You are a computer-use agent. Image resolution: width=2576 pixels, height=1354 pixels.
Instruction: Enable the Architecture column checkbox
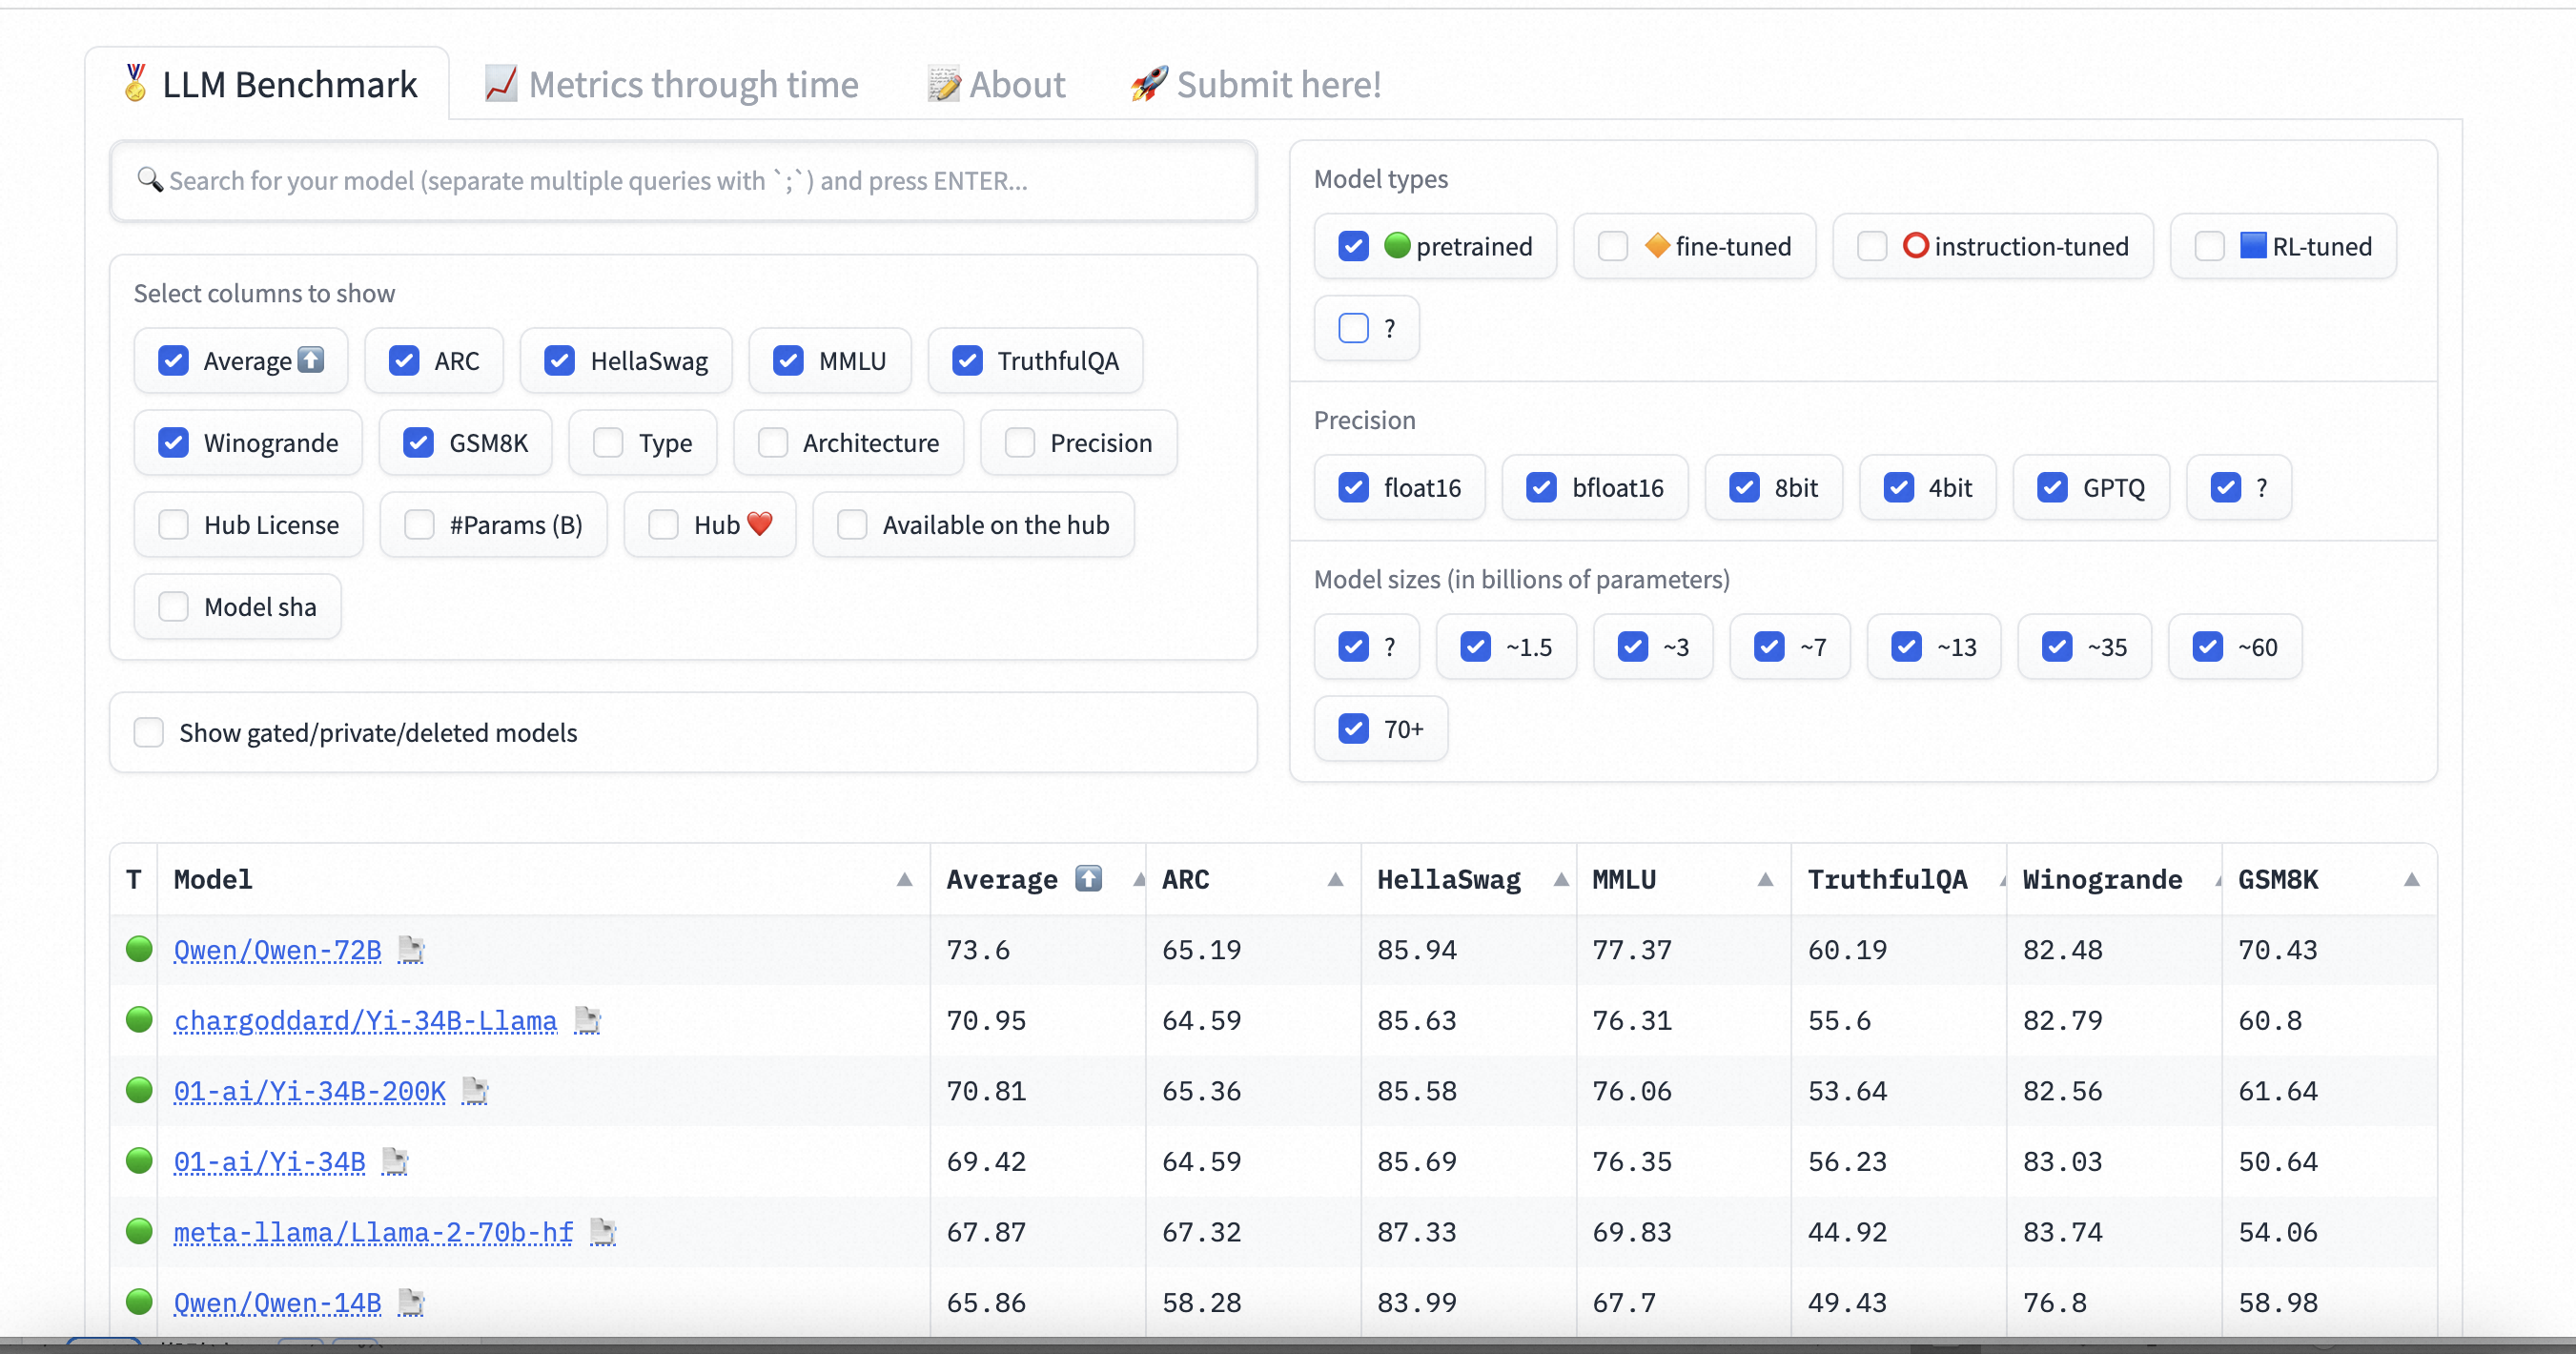point(772,443)
